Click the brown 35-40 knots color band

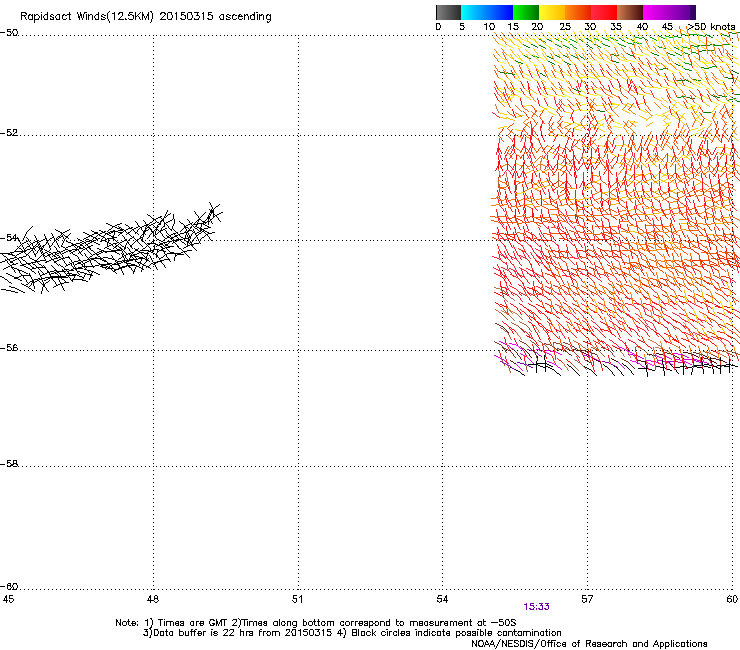coord(630,12)
